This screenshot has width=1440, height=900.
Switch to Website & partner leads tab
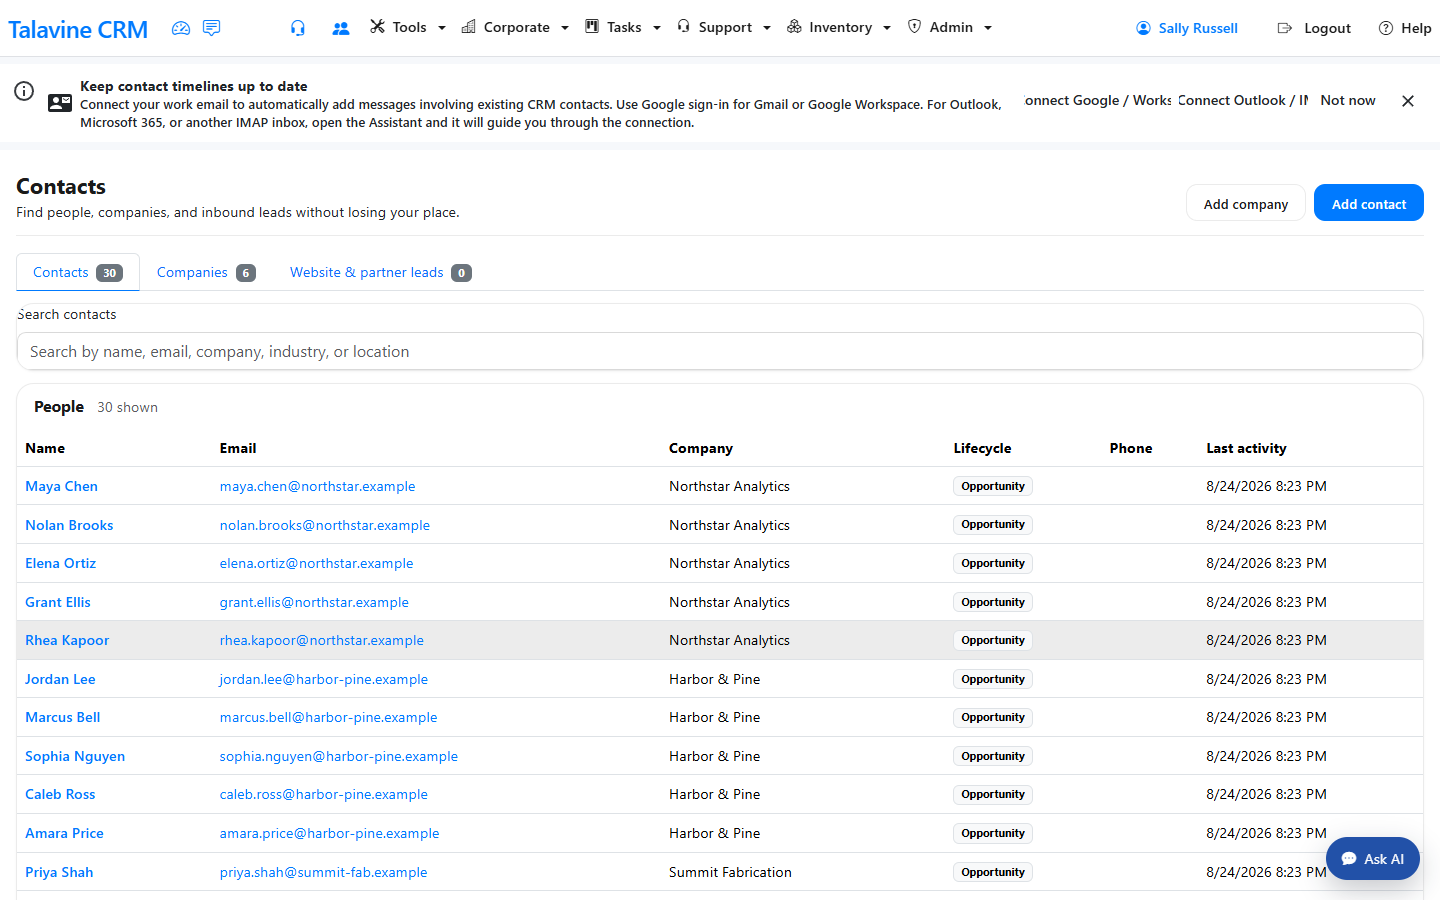pyautogui.click(x=380, y=272)
